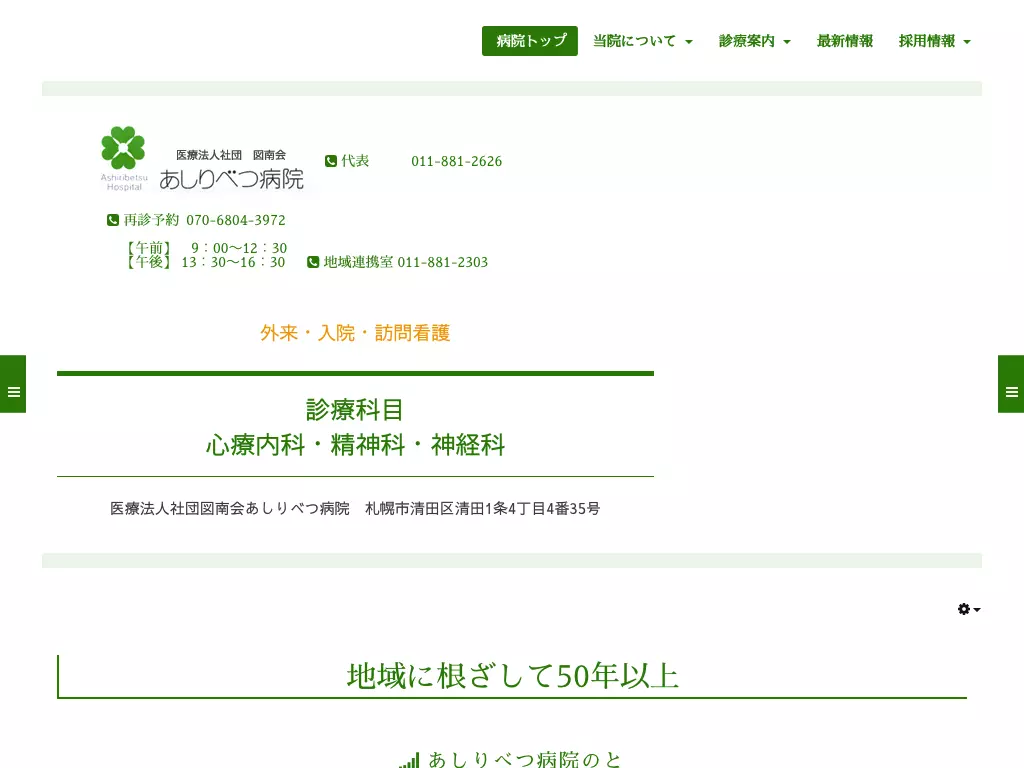Click the main number 011-881-2626
1024x768 pixels.
tap(456, 161)
